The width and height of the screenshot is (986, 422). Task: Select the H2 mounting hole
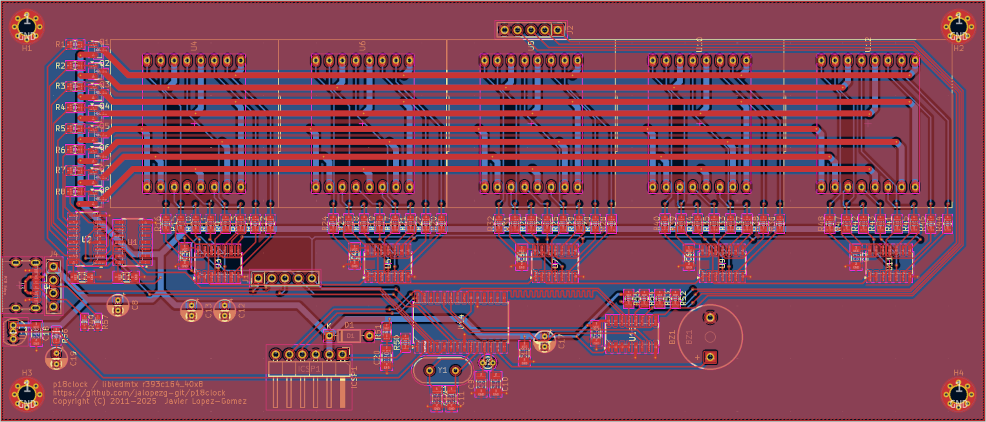click(x=958, y=25)
